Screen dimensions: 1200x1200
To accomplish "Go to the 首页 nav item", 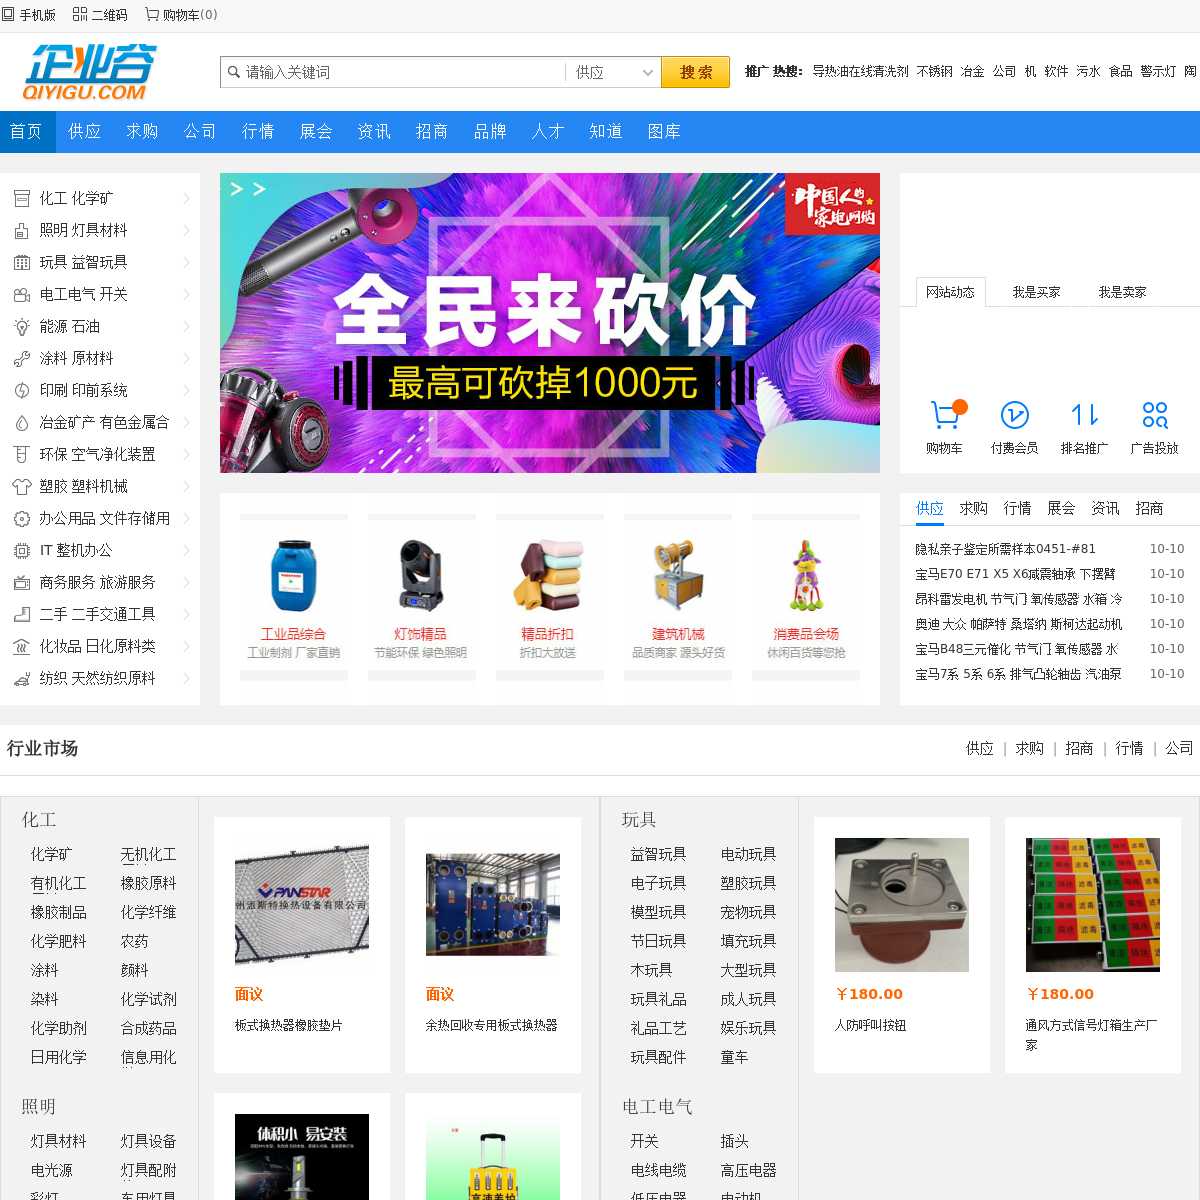I will coord(26,131).
